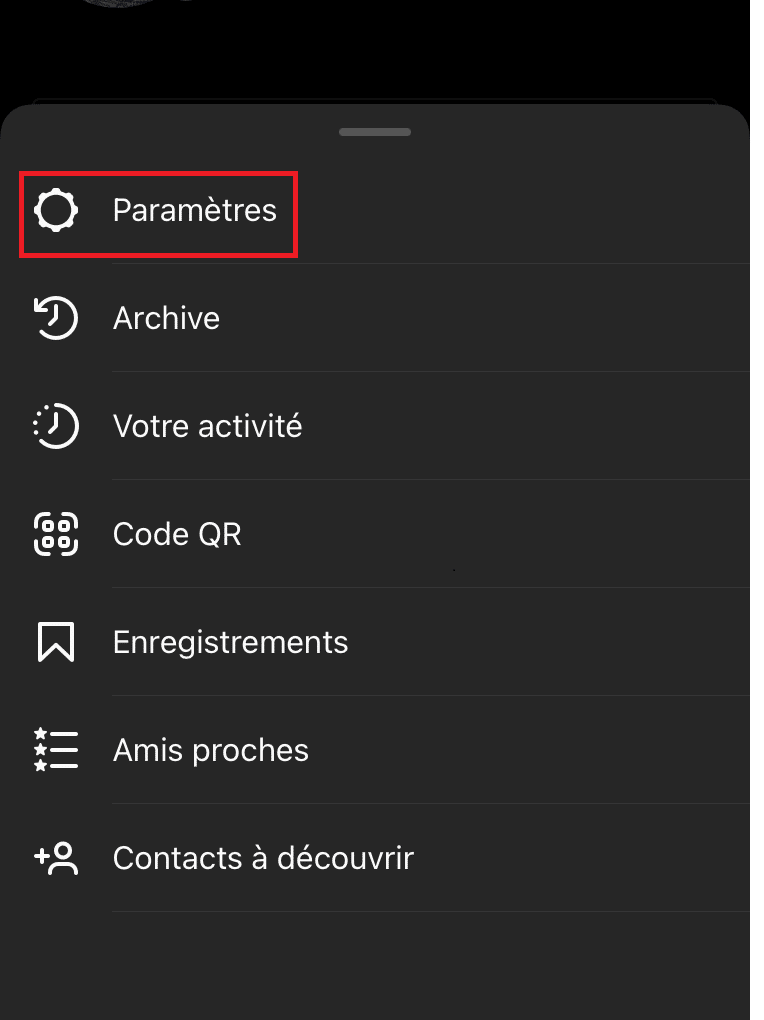The width and height of the screenshot is (764, 1020).
Task: Tap the Archive clock-arrow icon
Action: (56, 318)
